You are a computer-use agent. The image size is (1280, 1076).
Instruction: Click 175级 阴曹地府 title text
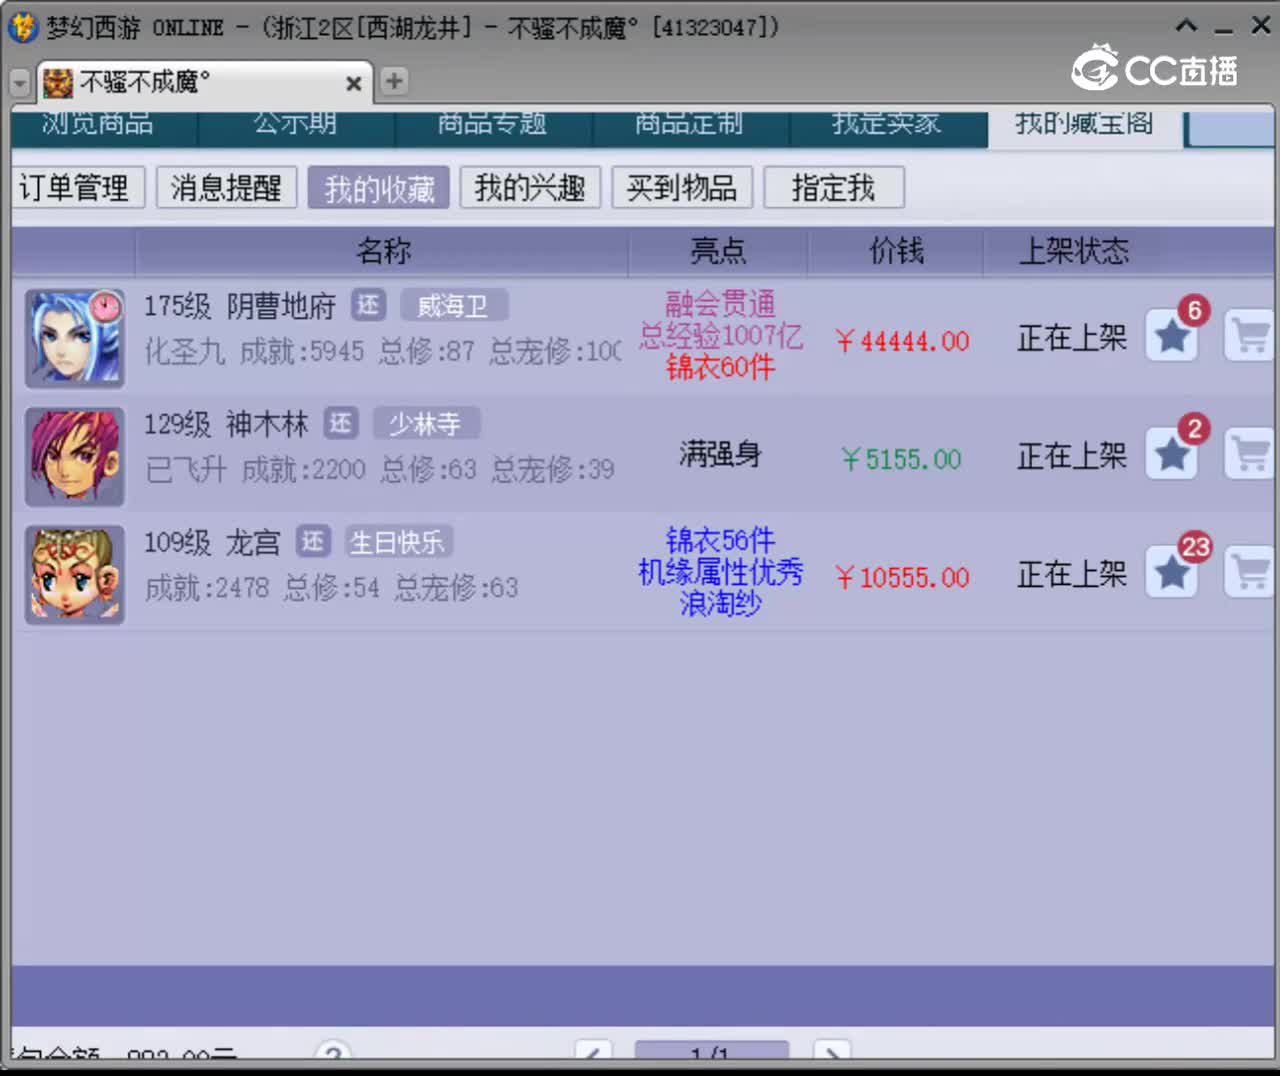pos(240,306)
